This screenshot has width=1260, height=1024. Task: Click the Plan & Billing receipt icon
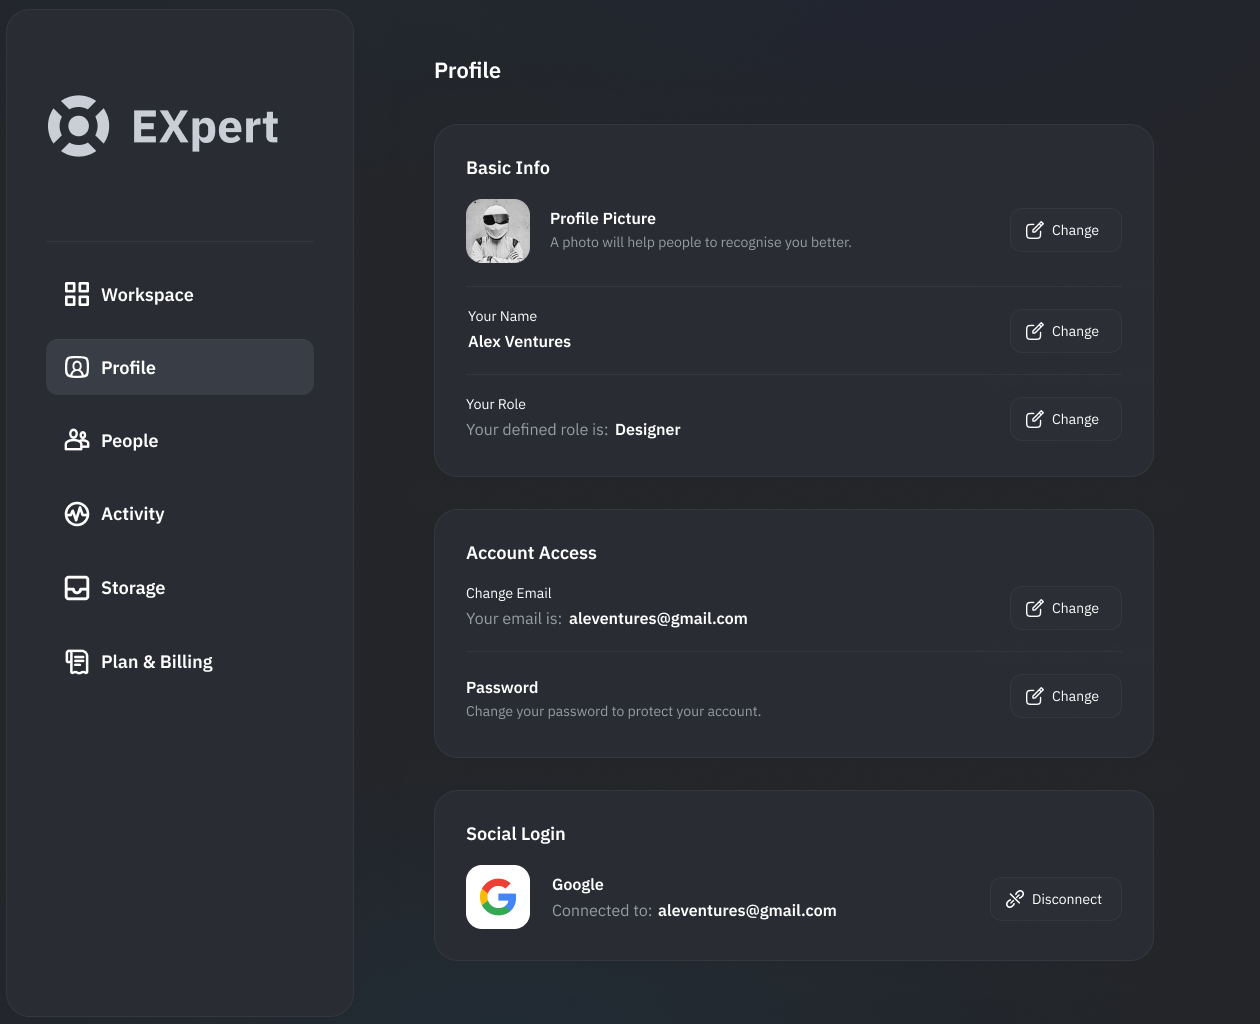coord(77,661)
